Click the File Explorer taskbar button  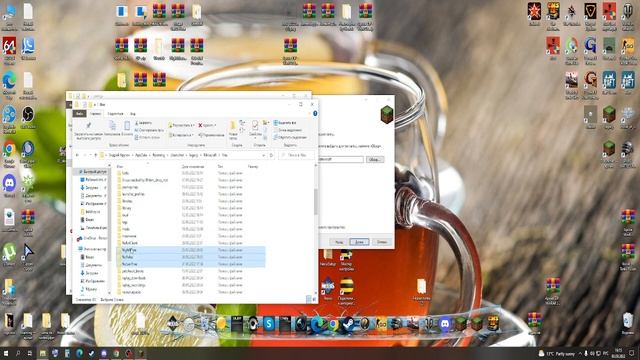click(x=42, y=353)
